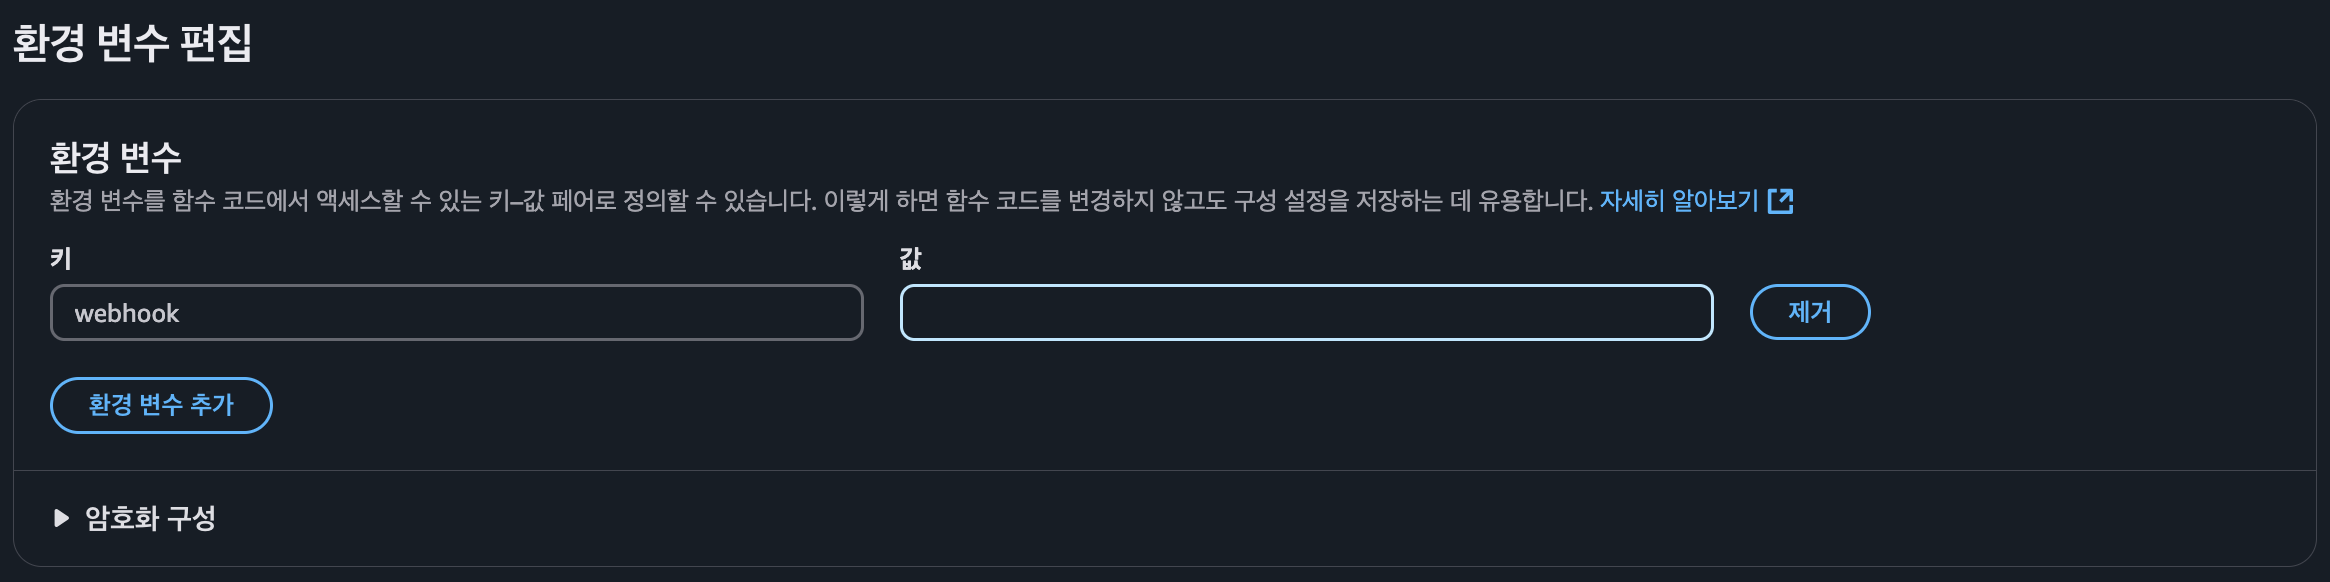Image resolution: width=2330 pixels, height=582 pixels.
Task: Click the 암호화 구성 label text
Action: [x=150, y=518]
